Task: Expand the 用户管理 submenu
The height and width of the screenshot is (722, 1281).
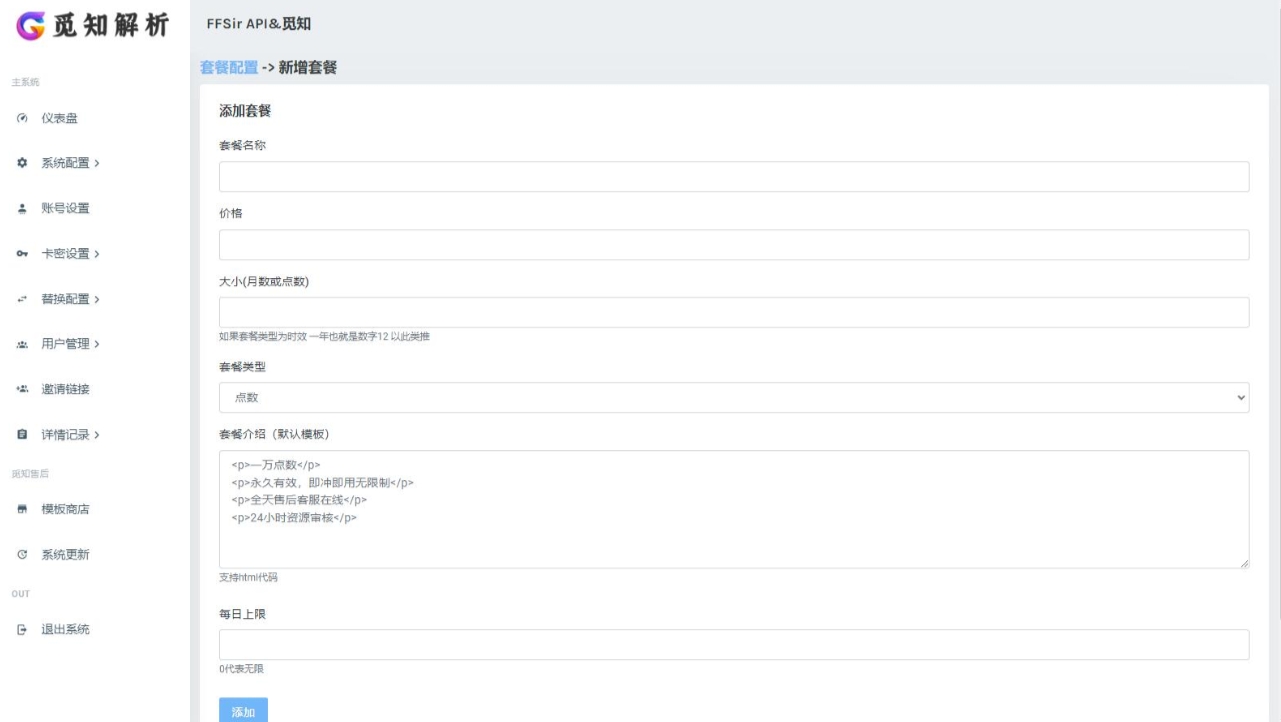Action: 70,345
